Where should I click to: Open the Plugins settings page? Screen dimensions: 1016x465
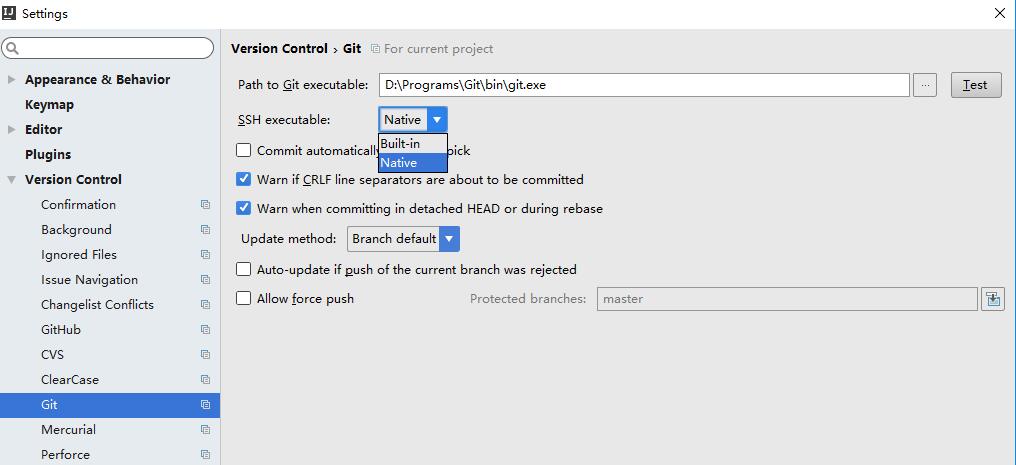pos(48,155)
